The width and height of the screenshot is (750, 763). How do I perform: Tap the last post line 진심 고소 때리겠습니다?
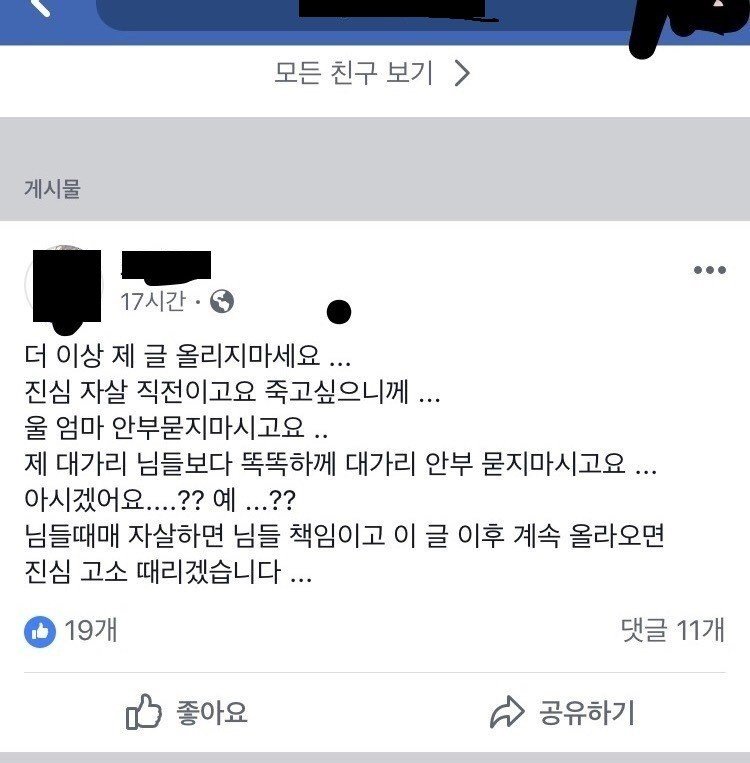(x=168, y=572)
